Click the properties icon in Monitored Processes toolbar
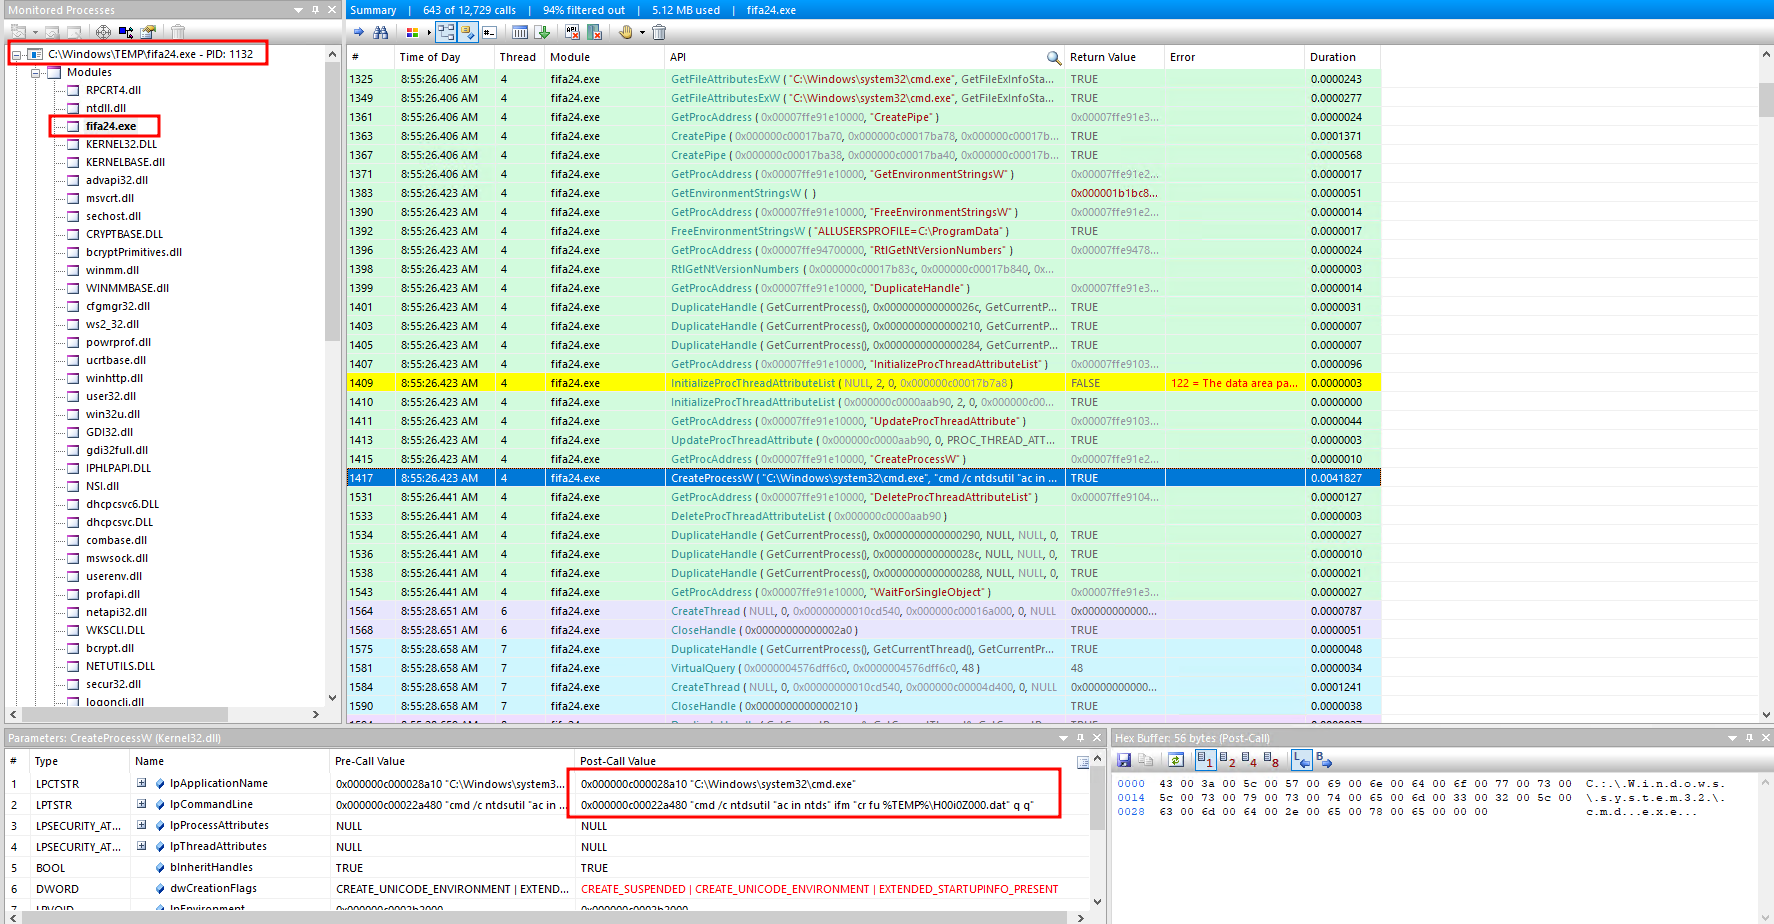This screenshot has width=1774, height=924. pos(148,32)
